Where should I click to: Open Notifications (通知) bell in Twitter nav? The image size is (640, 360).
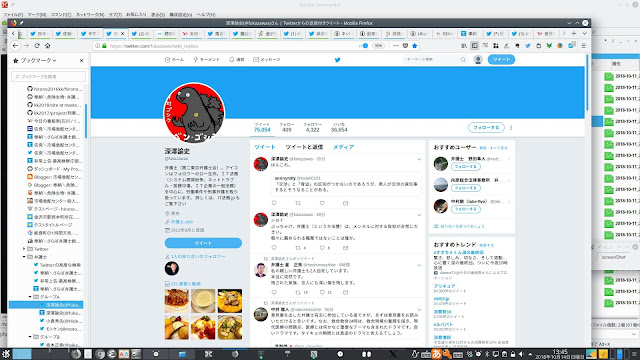(x=237, y=60)
